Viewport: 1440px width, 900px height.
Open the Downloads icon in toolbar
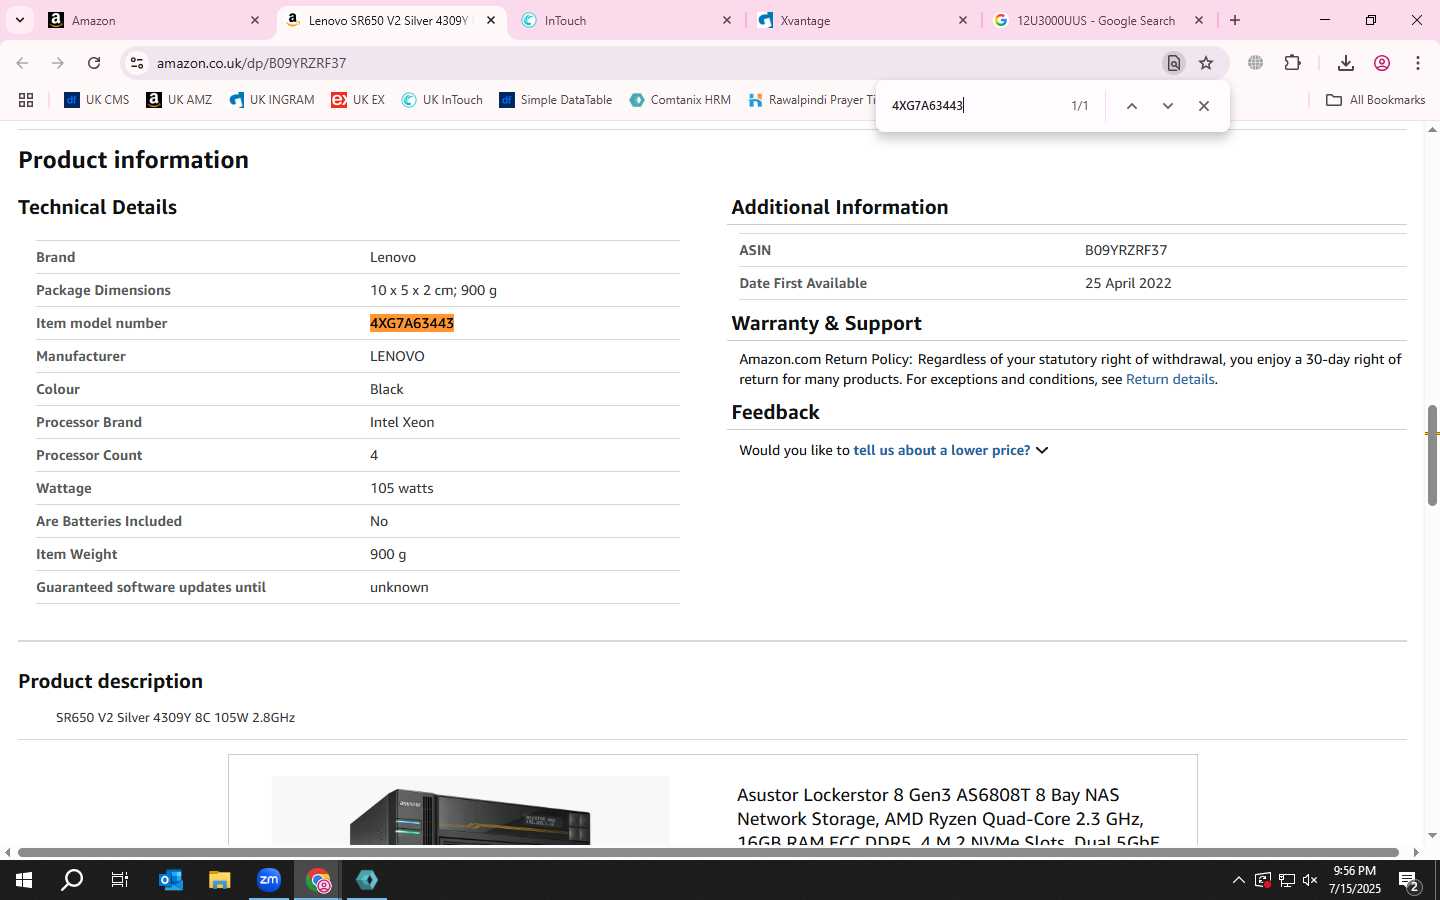(1346, 63)
